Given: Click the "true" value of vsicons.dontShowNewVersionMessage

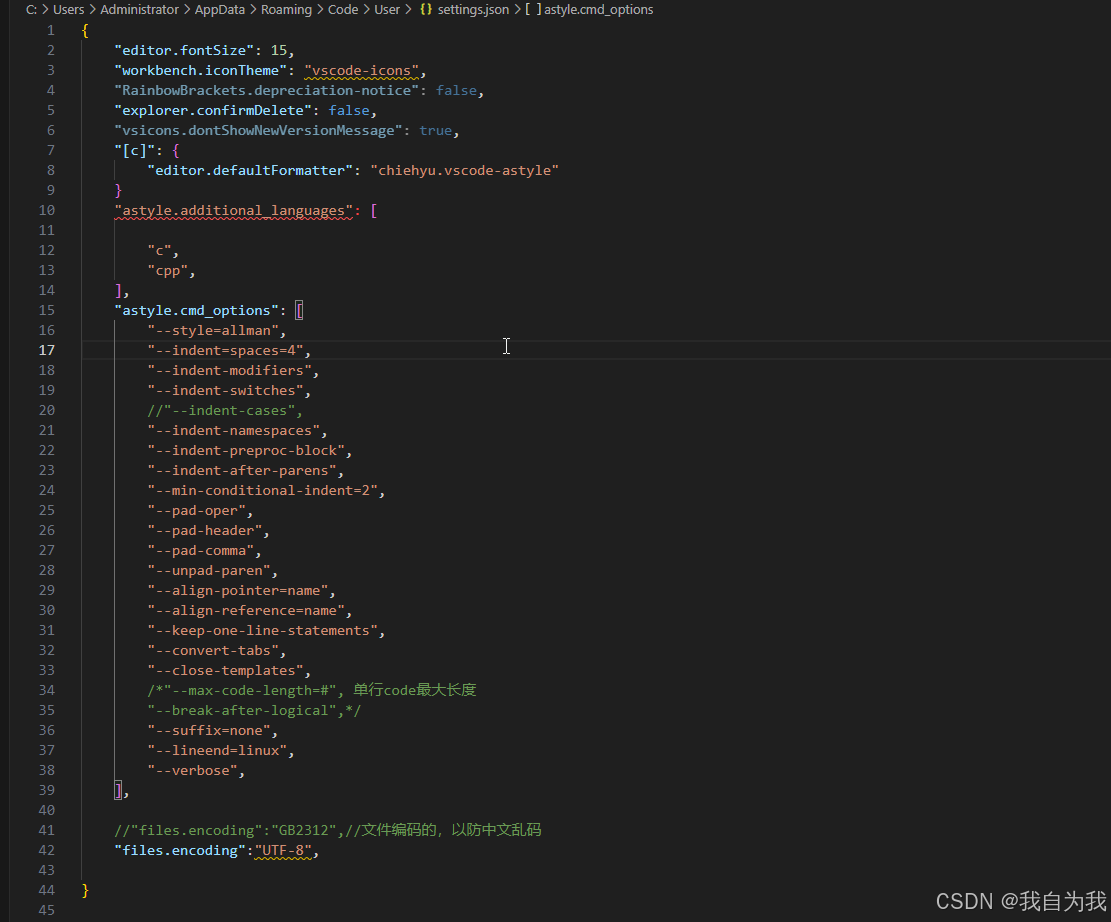Looking at the screenshot, I should coord(436,130).
